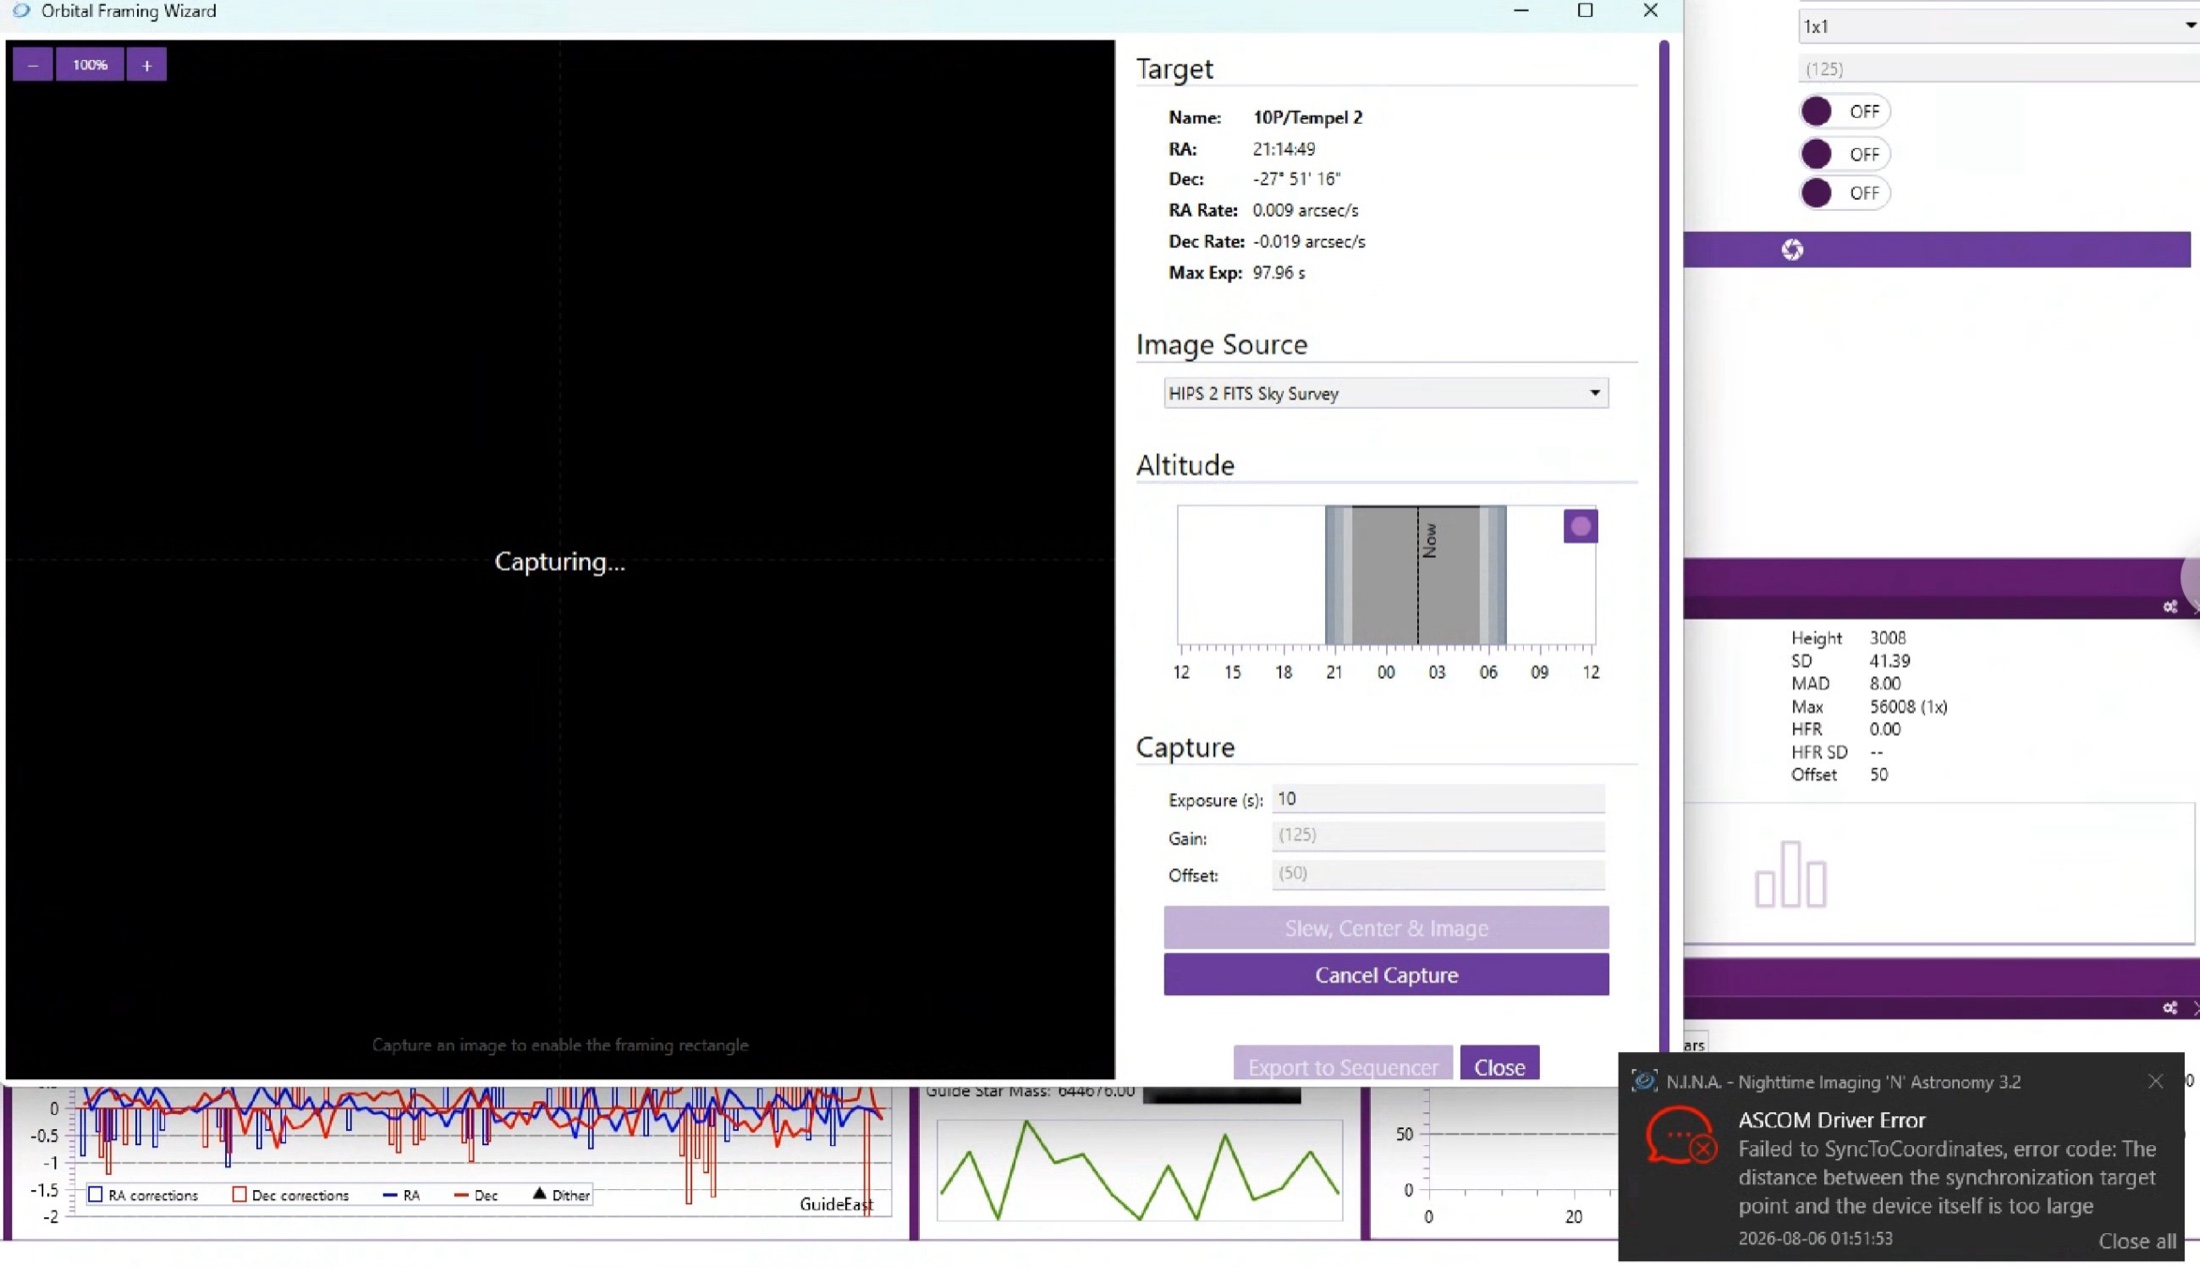
Task: Click the Max value 56008 (1x)
Action: pos(1908,707)
